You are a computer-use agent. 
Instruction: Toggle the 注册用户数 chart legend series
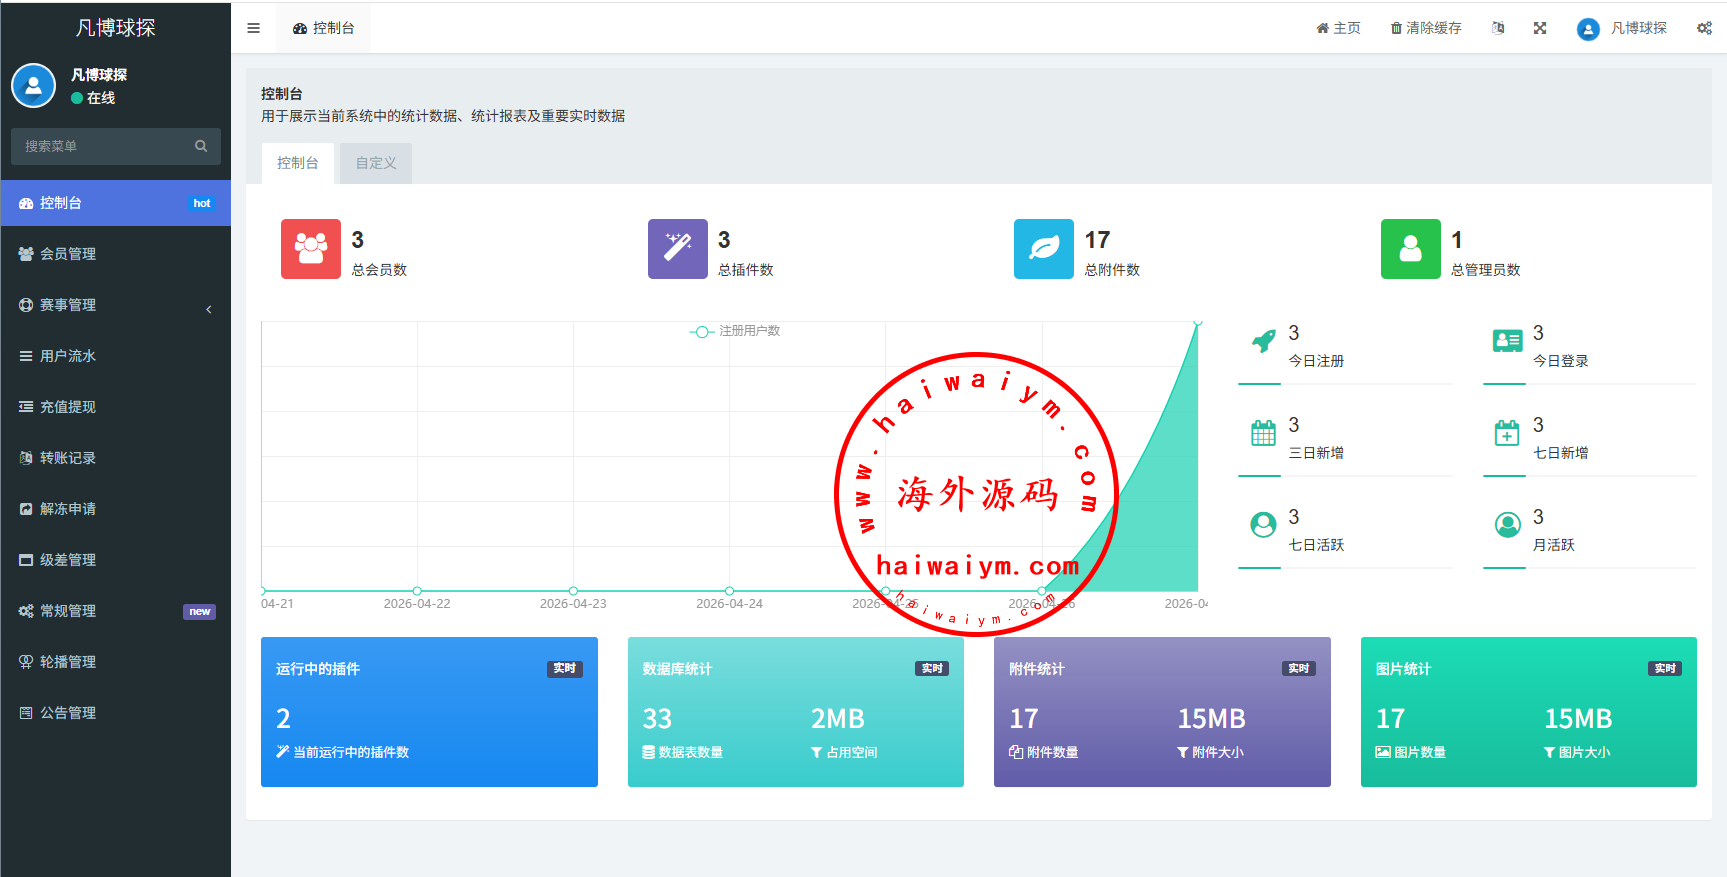click(735, 331)
